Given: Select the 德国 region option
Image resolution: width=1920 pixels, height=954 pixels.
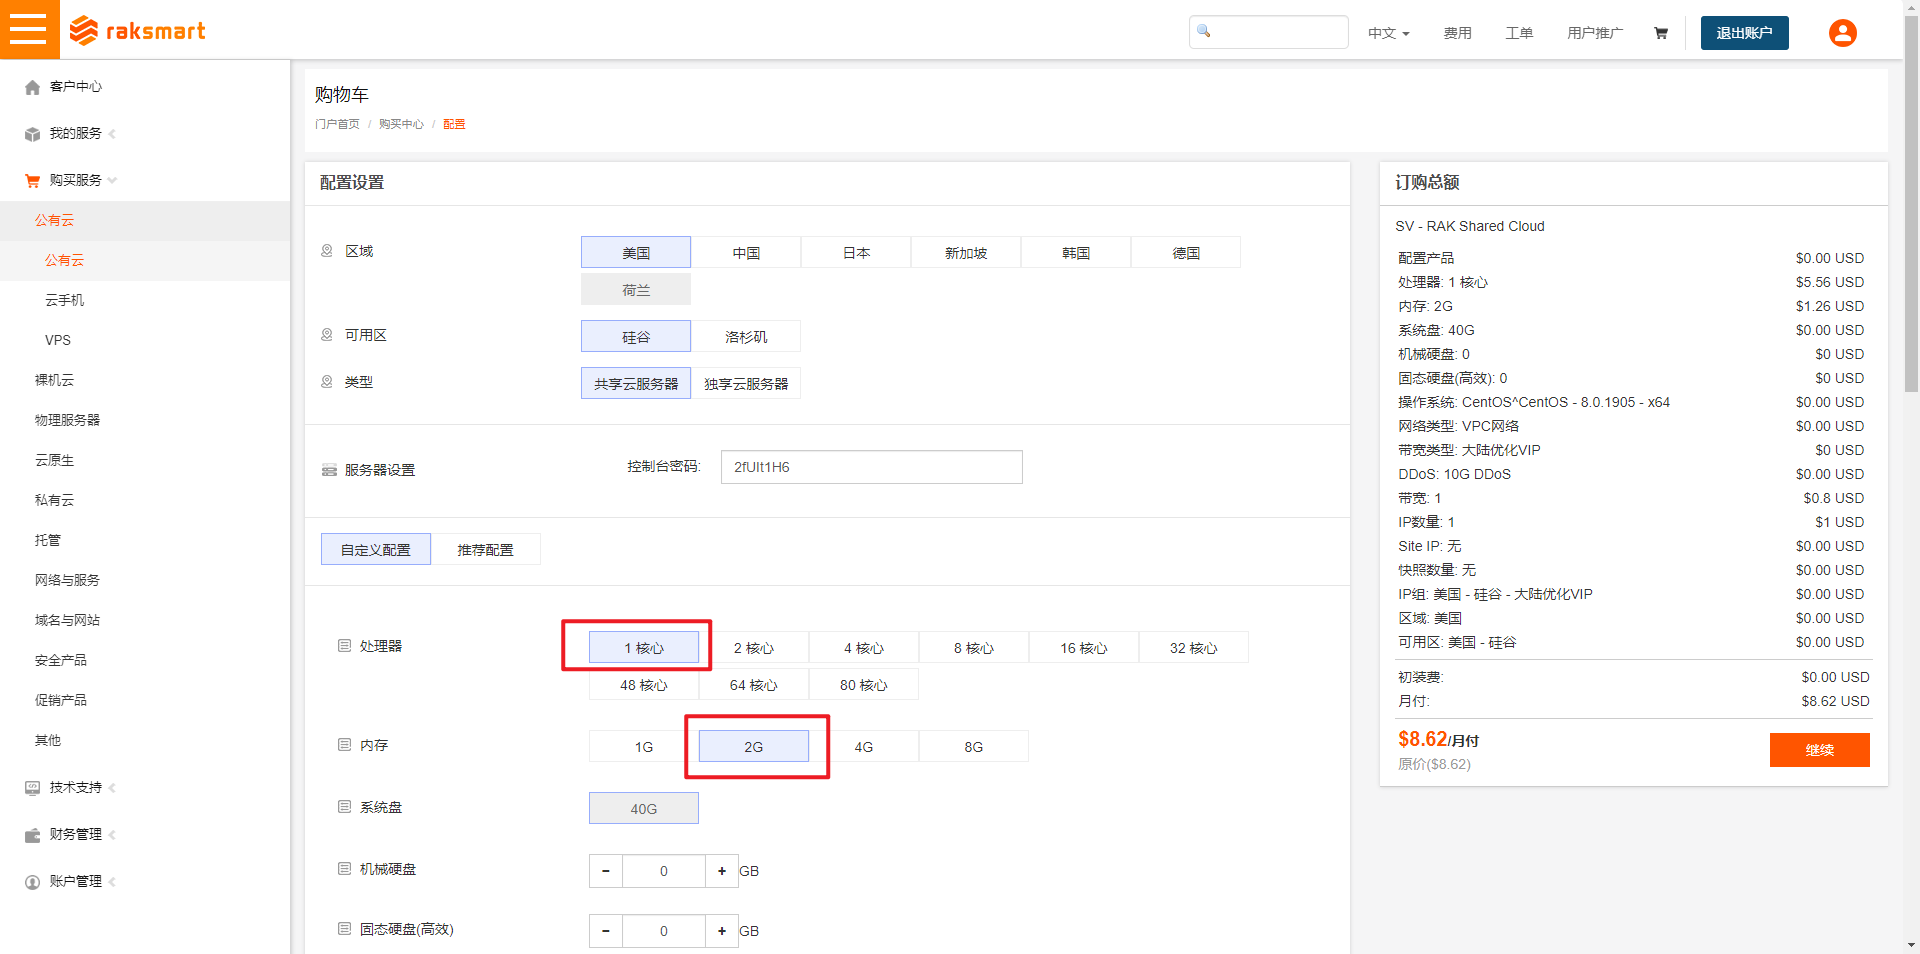Looking at the screenshot, I should (1186, 252).
